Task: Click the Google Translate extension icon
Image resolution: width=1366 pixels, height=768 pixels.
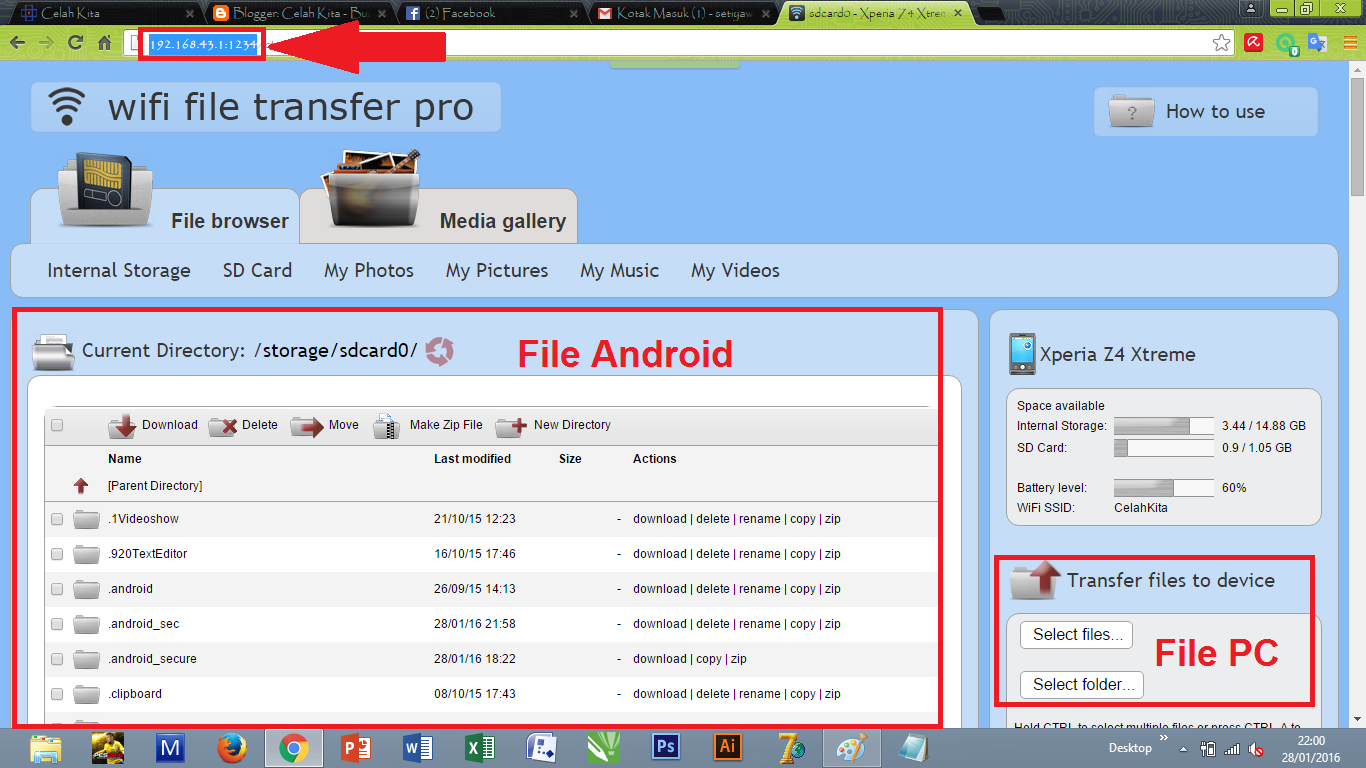Action: tap(1318, 43)
